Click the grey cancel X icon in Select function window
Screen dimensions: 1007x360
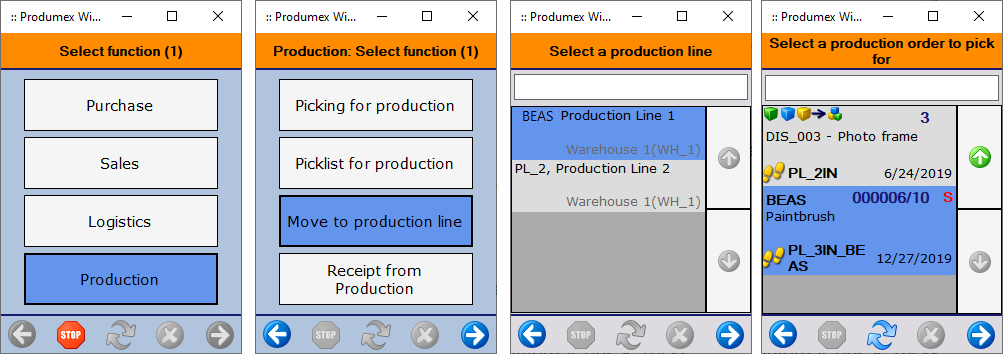pyautogui.click(x=170, y=335)
